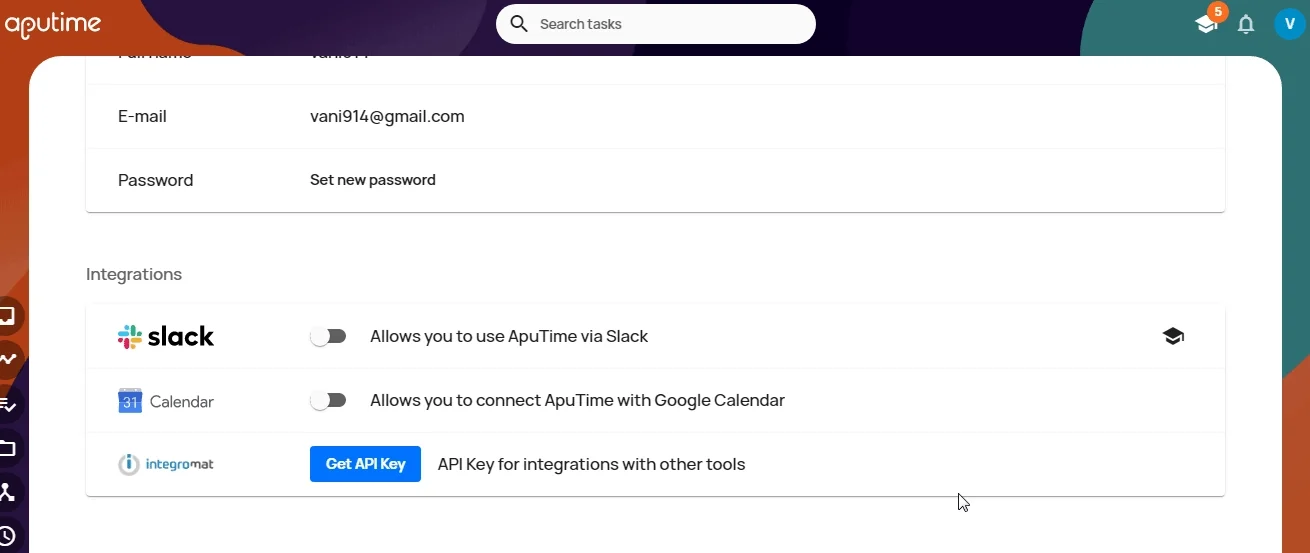Click the ApuTime logo

(52, 25)
